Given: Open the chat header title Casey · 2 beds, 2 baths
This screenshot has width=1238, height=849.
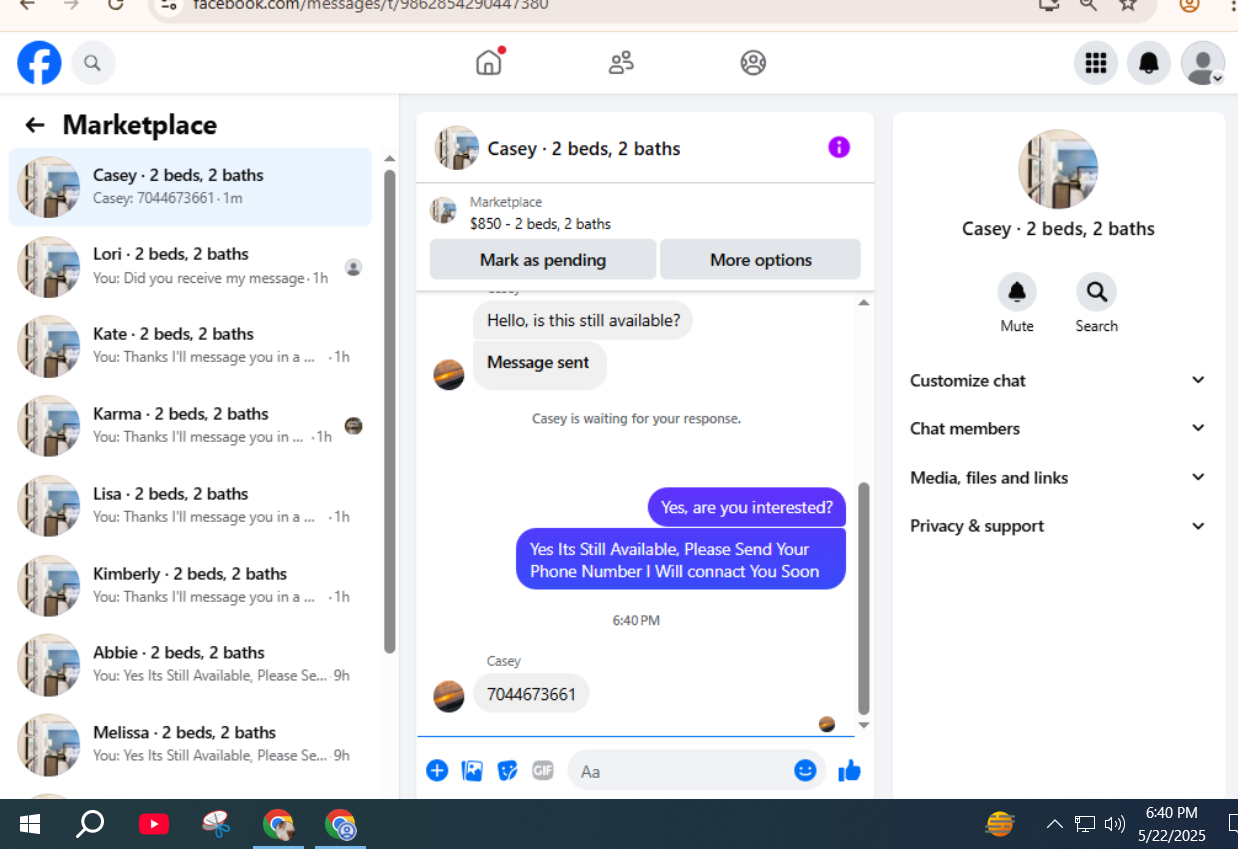Looking at the screenshot, I should pos(584,148).
